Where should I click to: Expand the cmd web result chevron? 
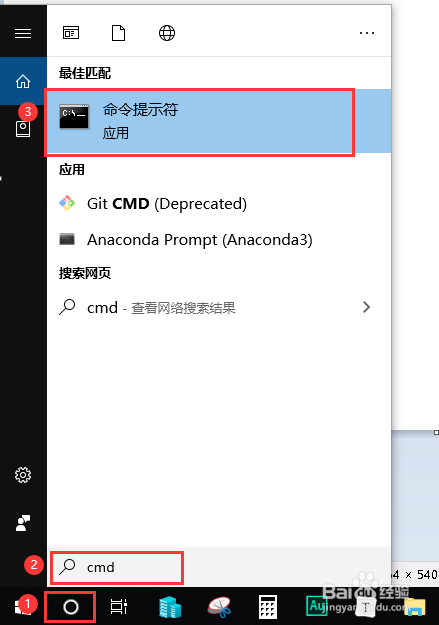pos(366,307)
